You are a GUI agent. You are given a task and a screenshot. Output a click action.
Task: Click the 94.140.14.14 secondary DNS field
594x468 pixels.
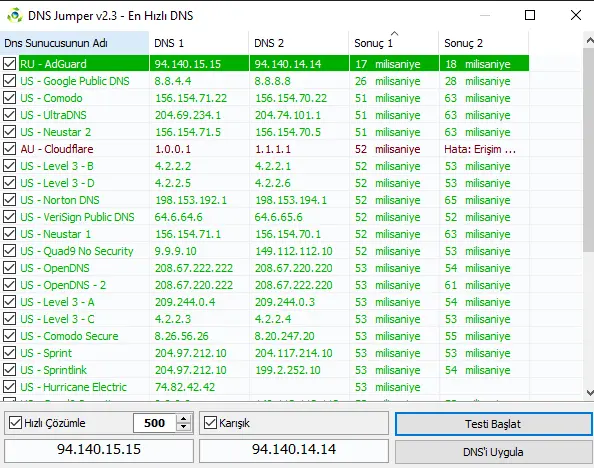click(x=294, y=451)
